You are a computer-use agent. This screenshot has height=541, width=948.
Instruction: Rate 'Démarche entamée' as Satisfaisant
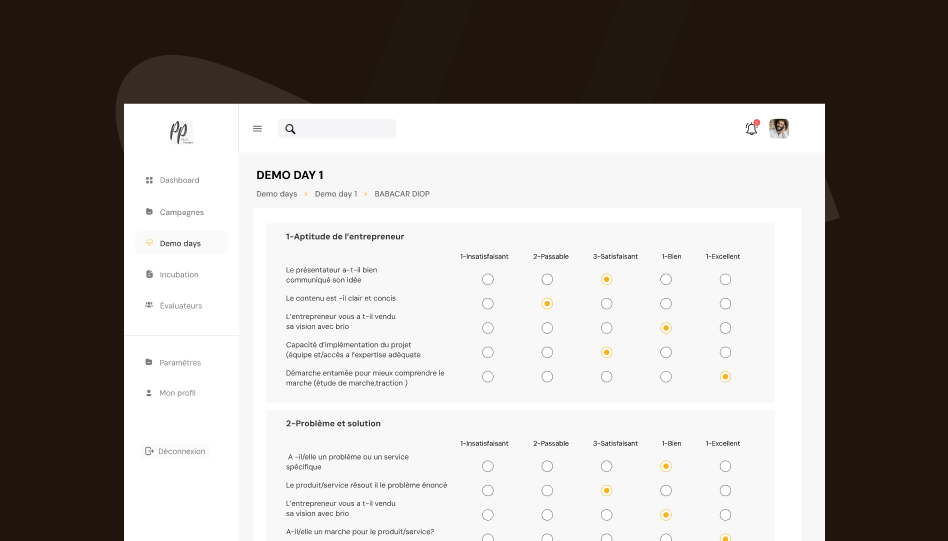(x=606, y=377)
